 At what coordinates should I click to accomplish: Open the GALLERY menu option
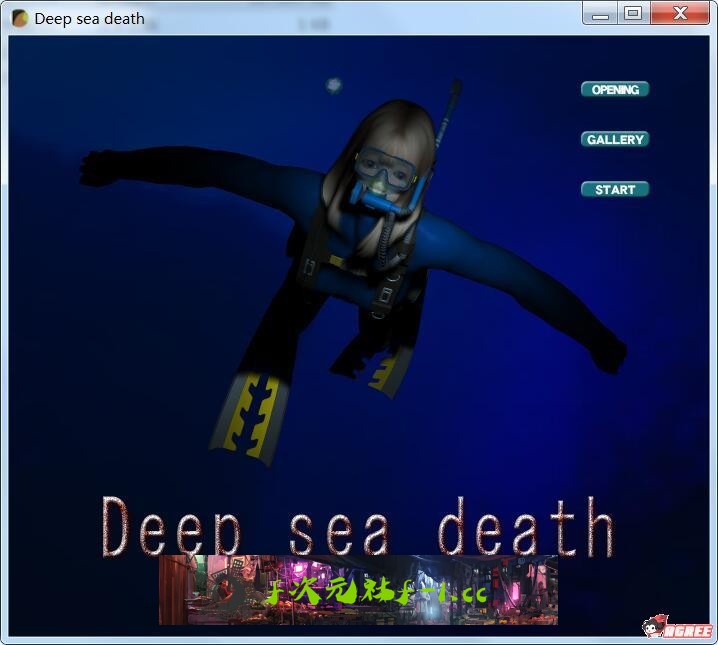[615, 140]
